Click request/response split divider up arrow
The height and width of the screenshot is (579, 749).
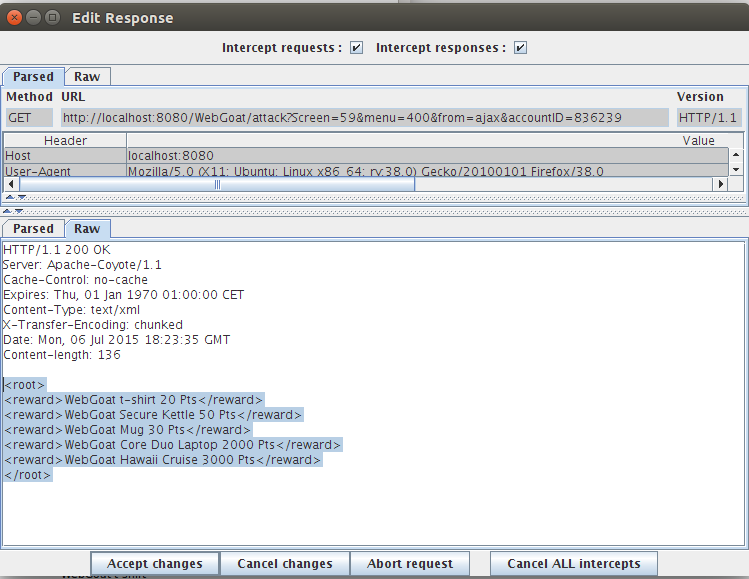[x=7, y=211]
